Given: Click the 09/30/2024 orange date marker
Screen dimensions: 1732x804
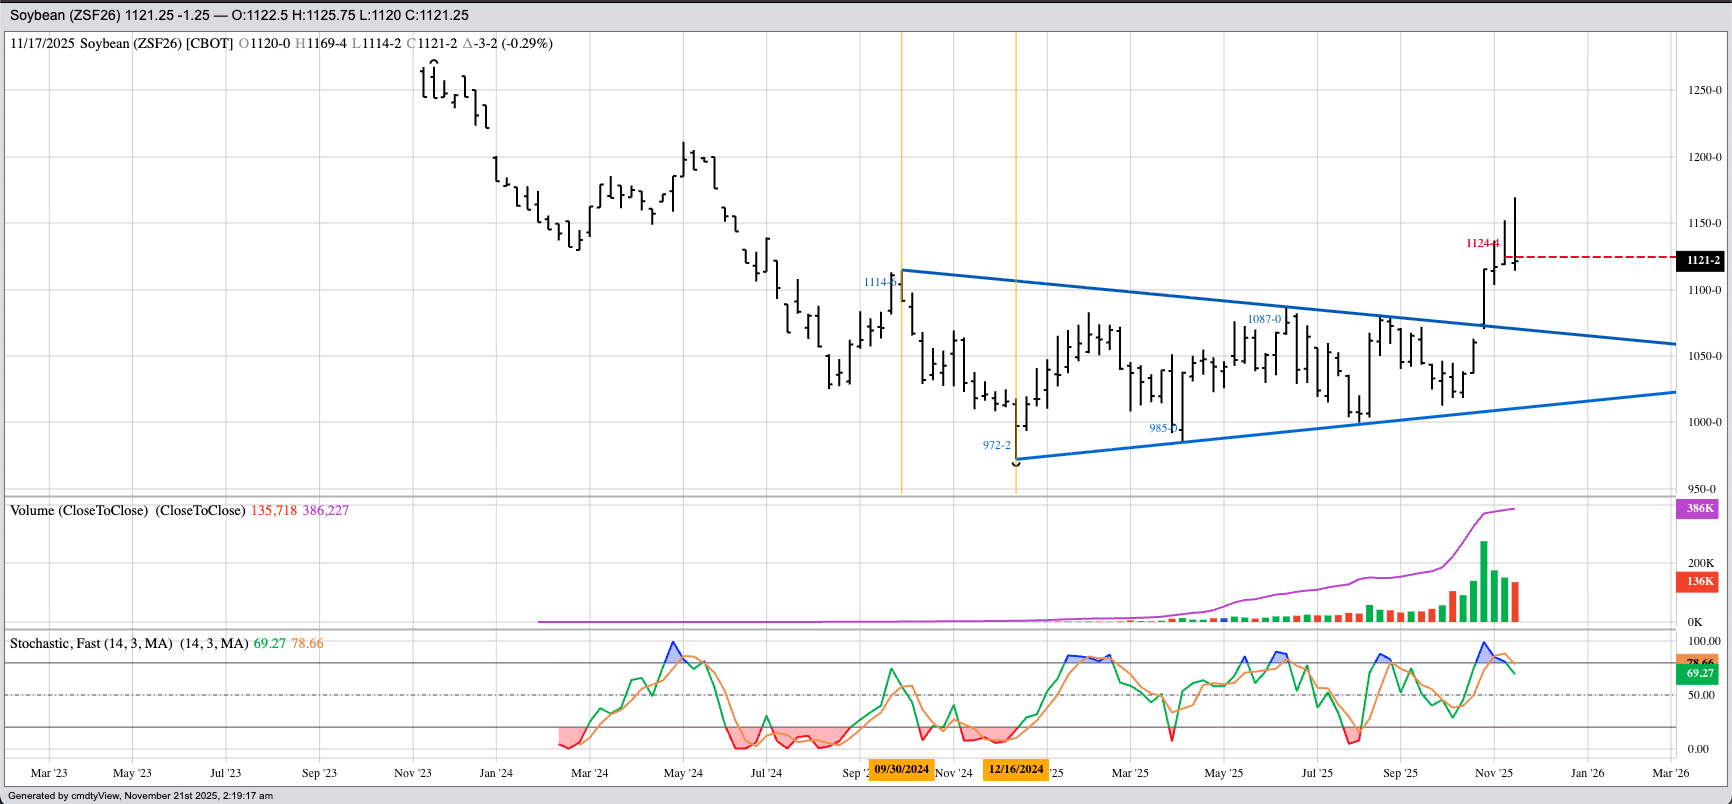Looking at the screenshot, I should (902, 770).
